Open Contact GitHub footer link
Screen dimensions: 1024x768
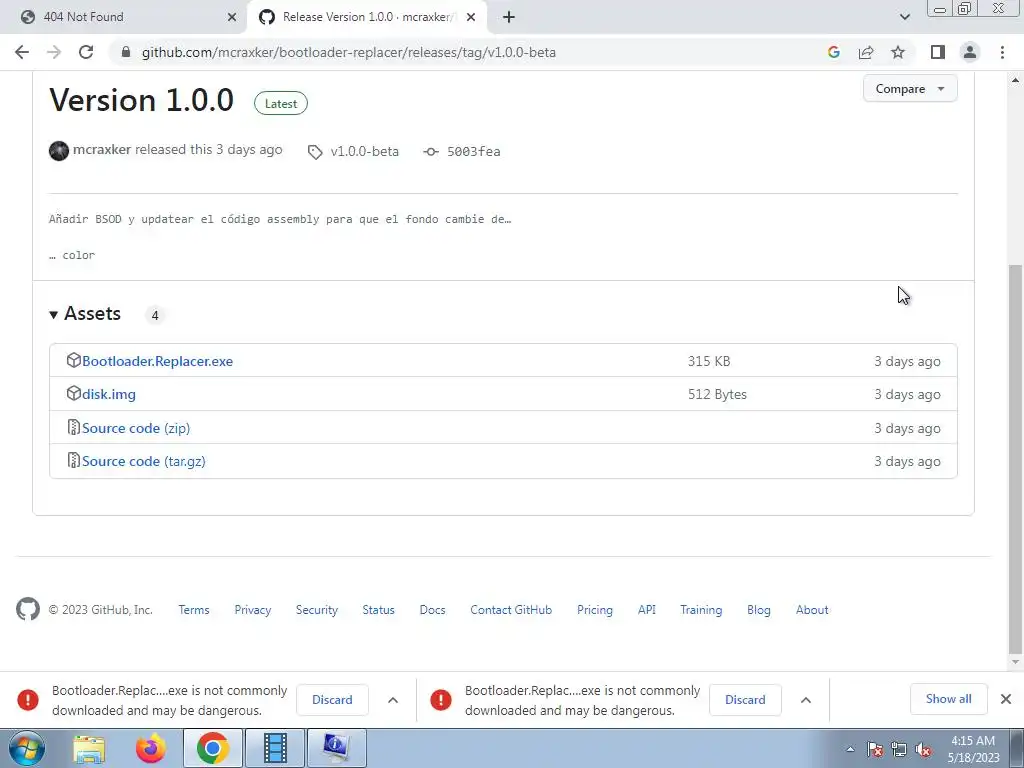point(511,610)
